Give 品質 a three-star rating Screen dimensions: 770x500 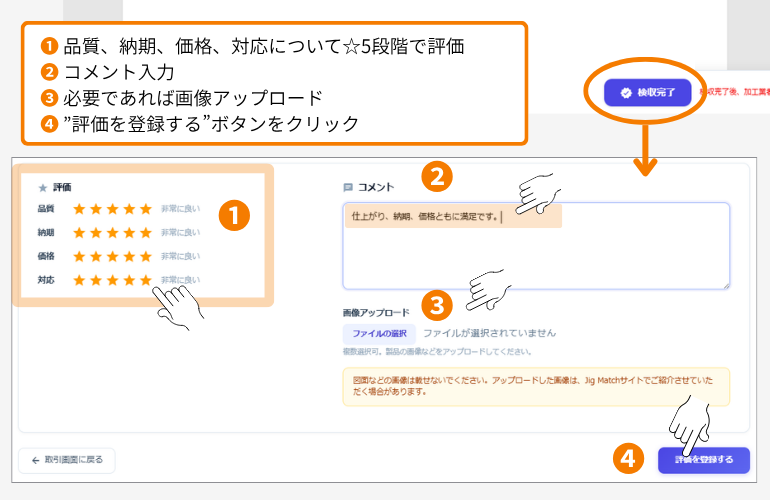click(x=112, y=209)
